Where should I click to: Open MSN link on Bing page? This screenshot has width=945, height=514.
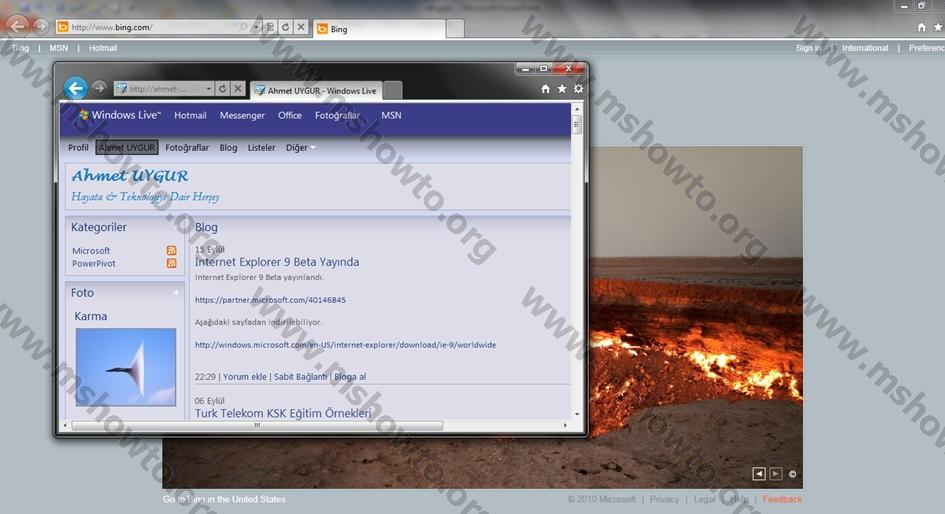(x=58, y=48)
